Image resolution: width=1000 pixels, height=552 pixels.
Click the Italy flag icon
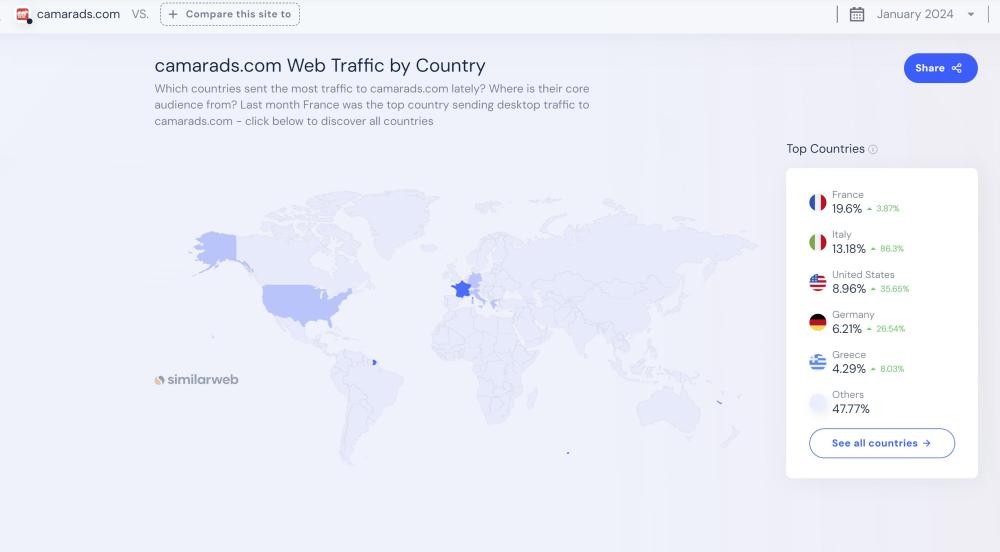coord(818,242)
